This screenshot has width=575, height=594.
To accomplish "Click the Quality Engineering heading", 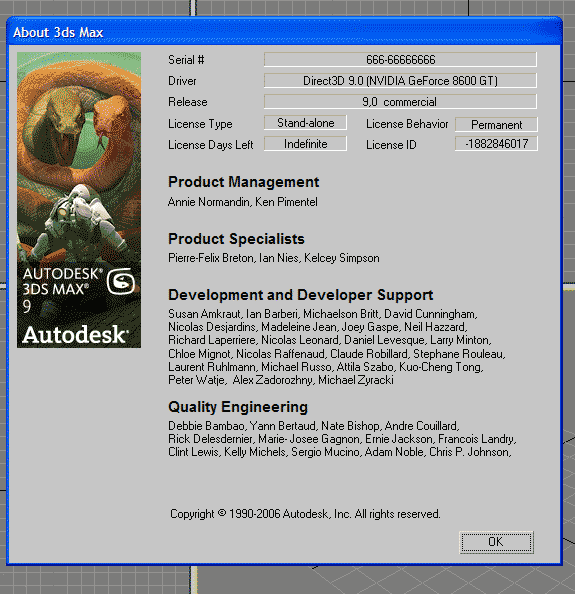I will click(x=238, y=407).
